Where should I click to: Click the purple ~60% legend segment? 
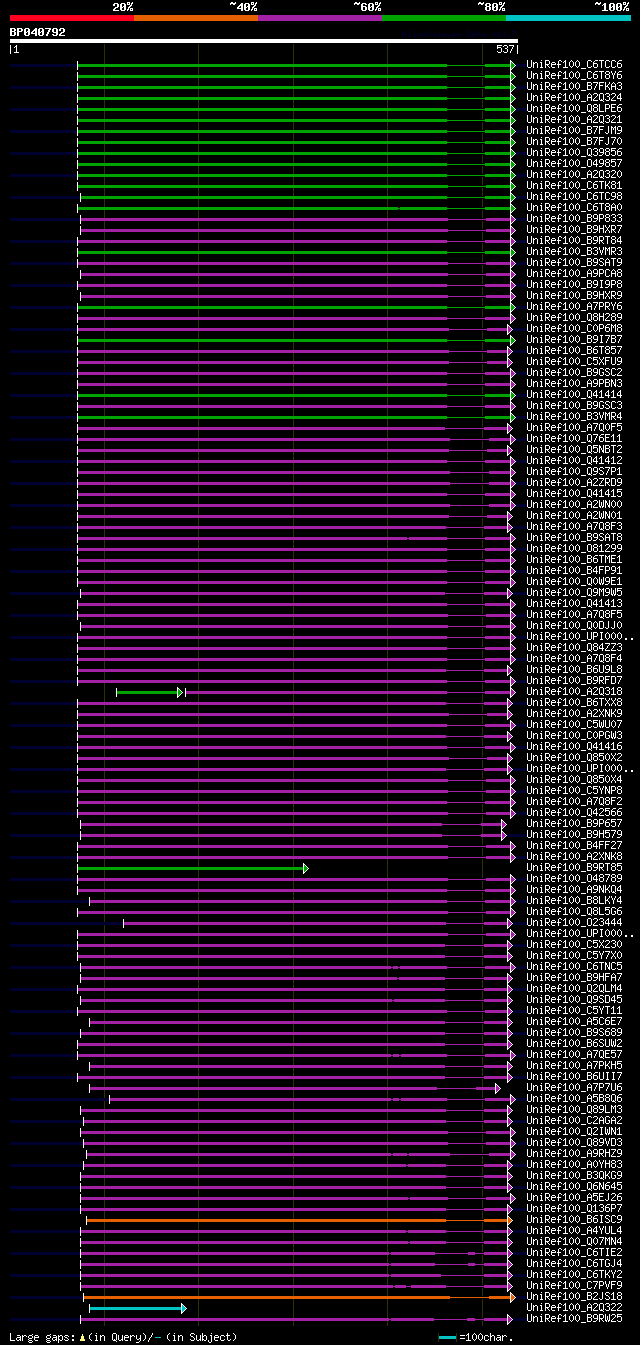319,18
